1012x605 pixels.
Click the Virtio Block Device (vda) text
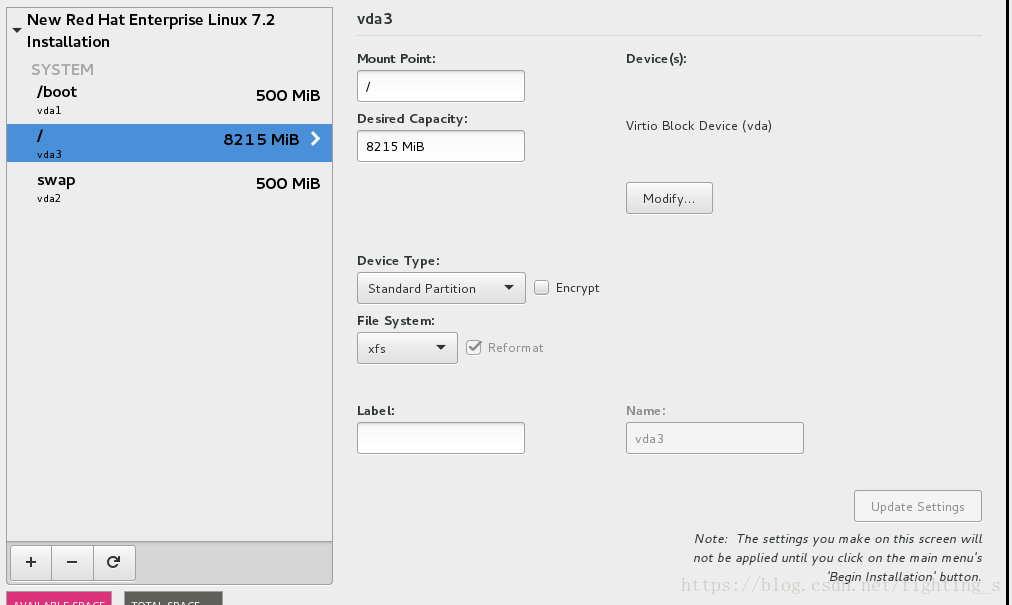click(x=699, y=126)
